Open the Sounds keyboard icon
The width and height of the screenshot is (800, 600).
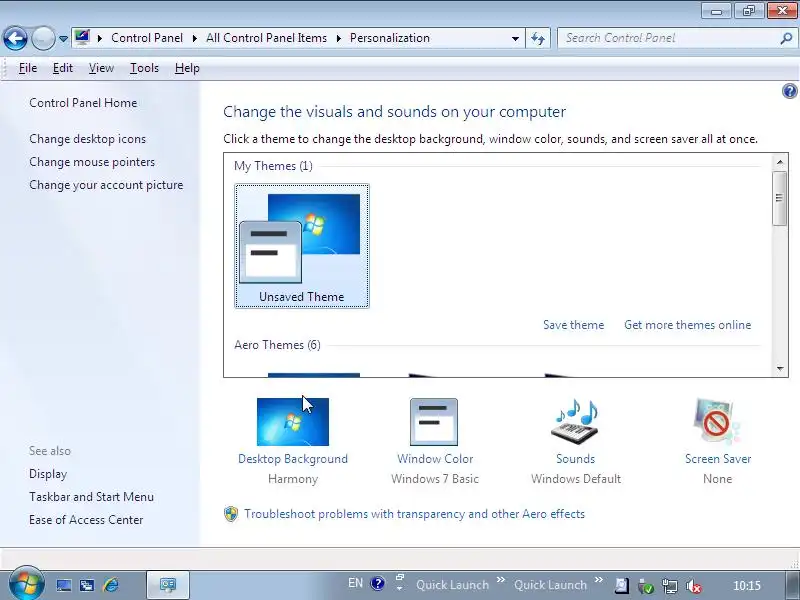click(575, 422)
